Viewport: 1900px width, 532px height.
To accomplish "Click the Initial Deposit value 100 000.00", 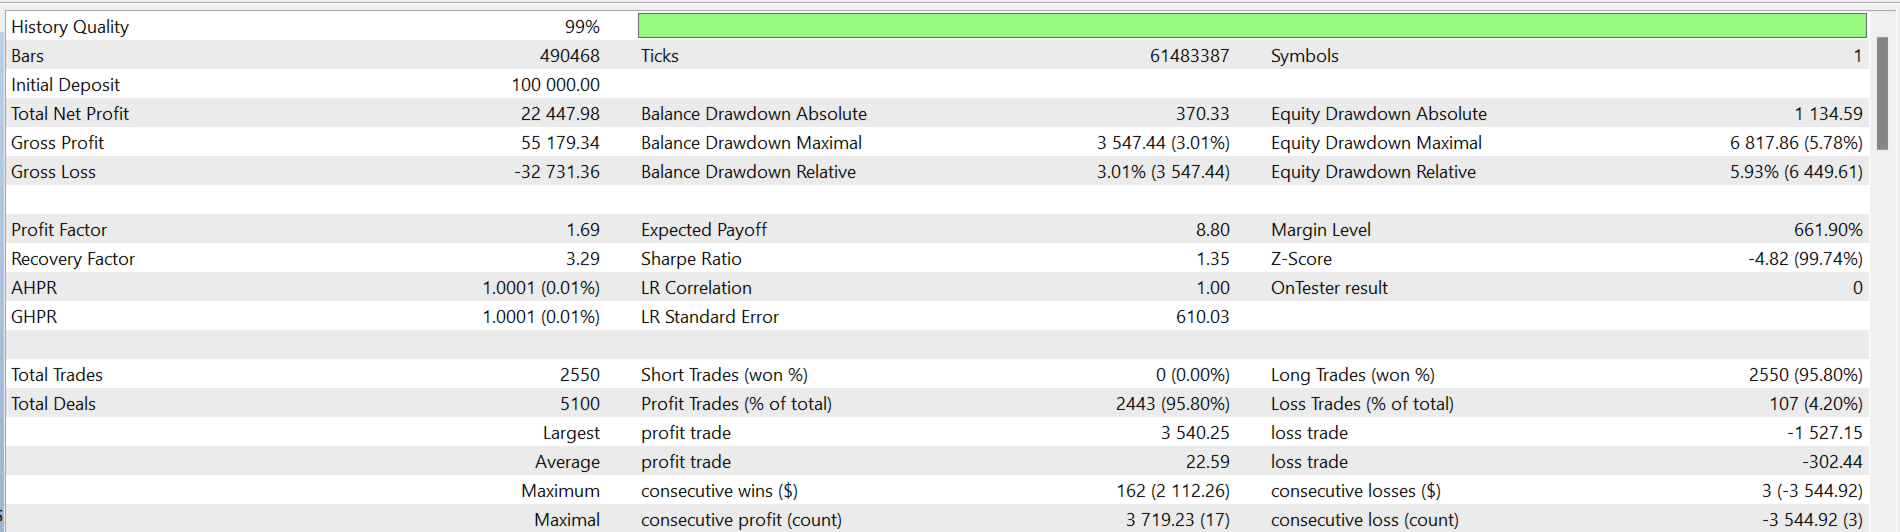I will (x=555, y=85).
